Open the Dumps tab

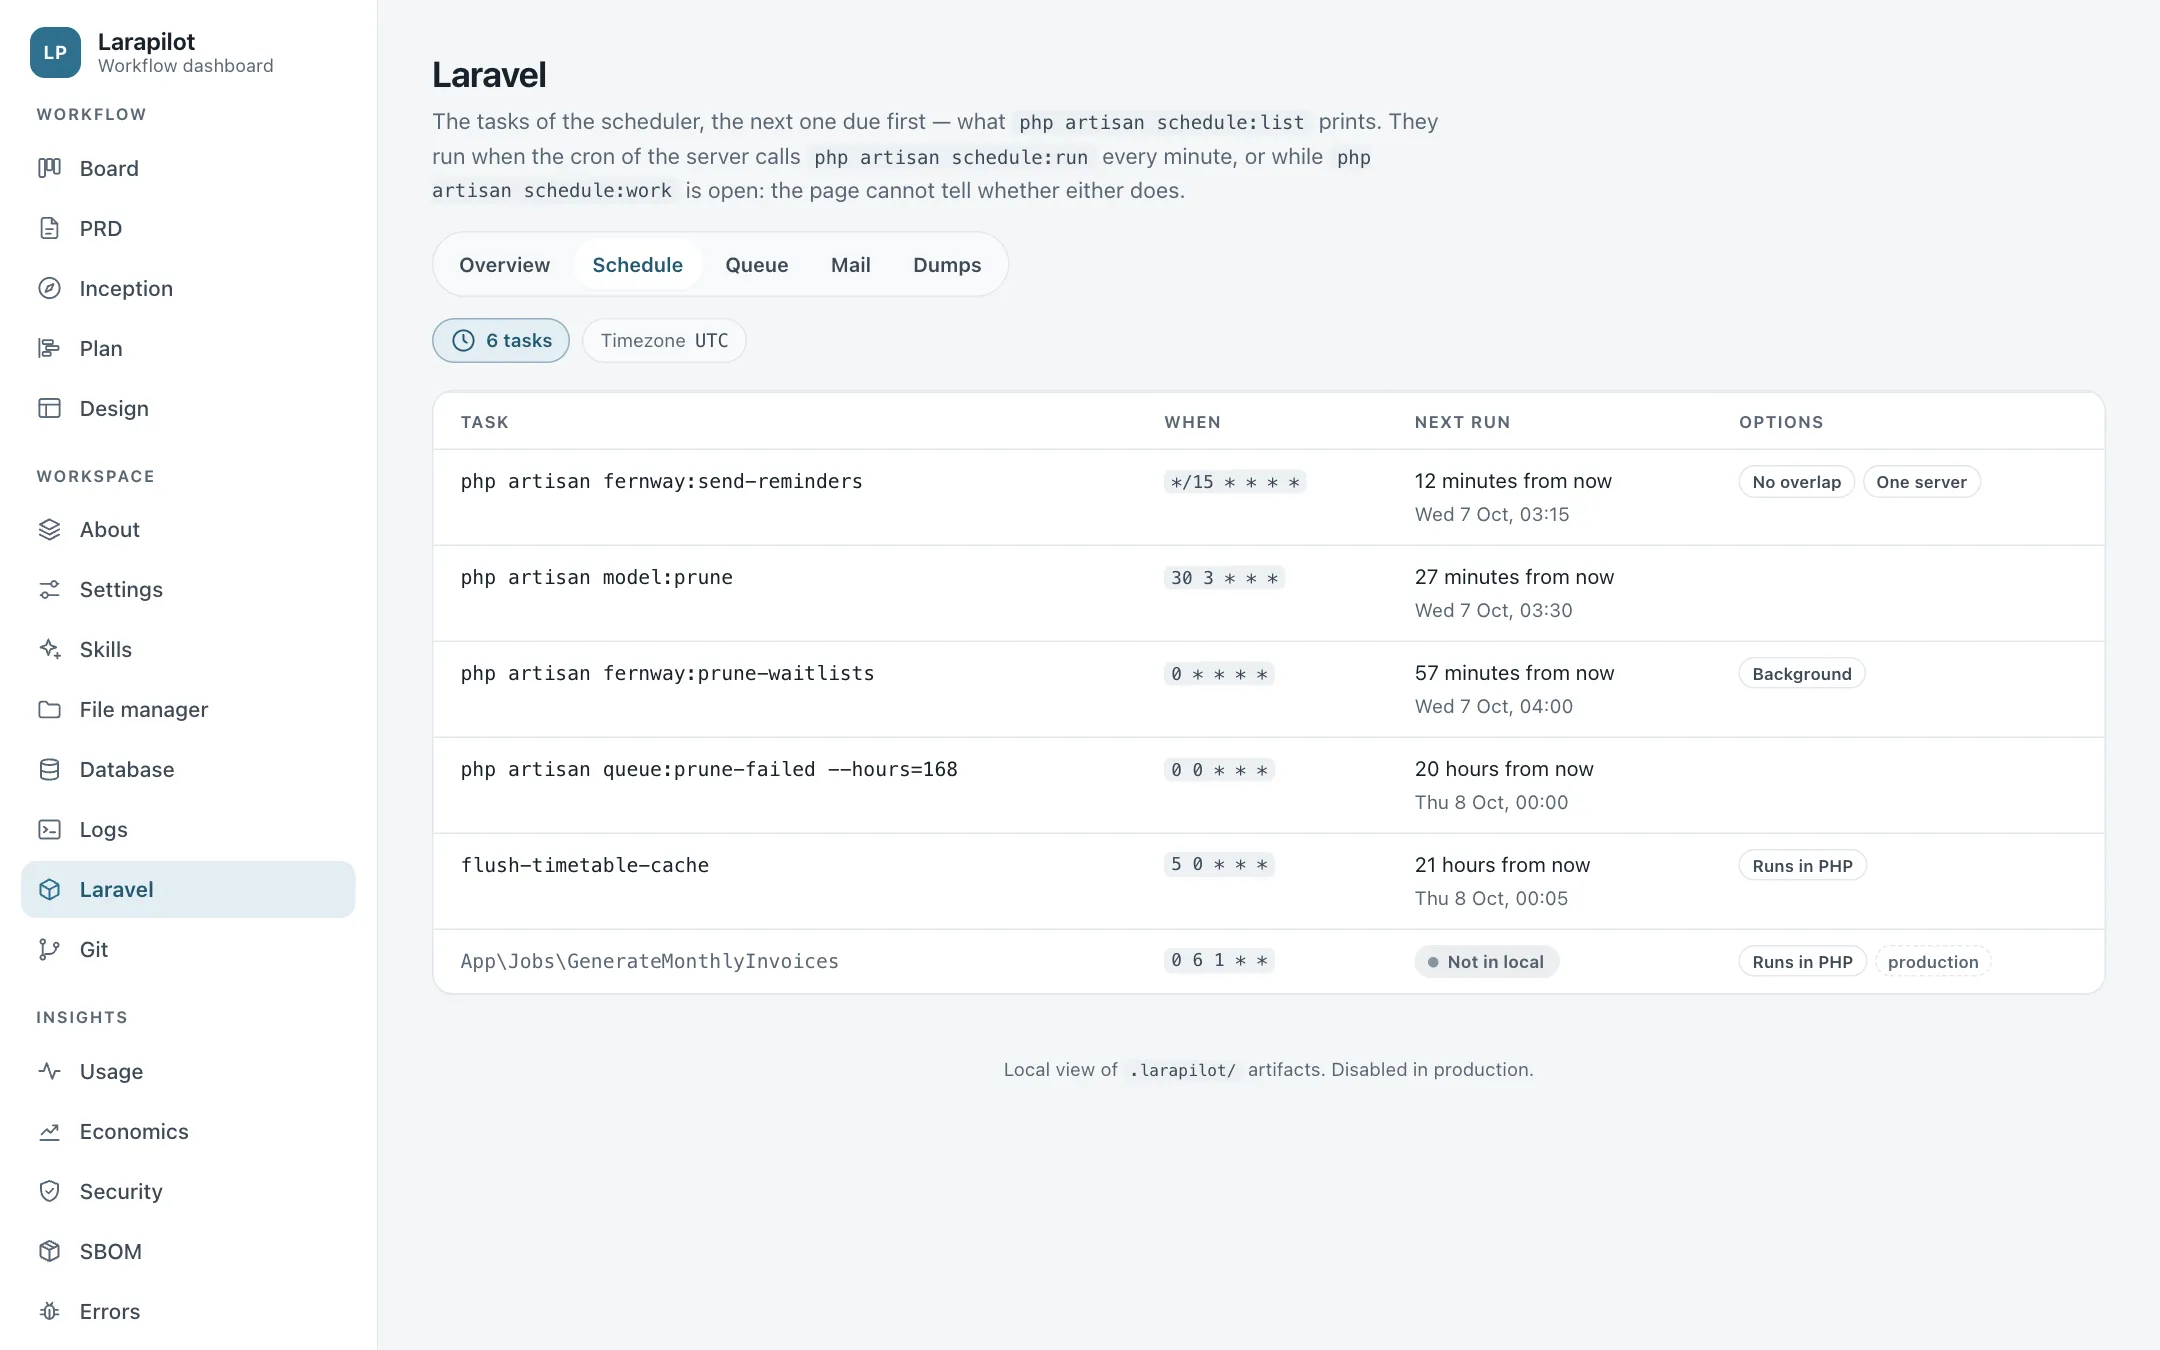(x=946, y=265)
